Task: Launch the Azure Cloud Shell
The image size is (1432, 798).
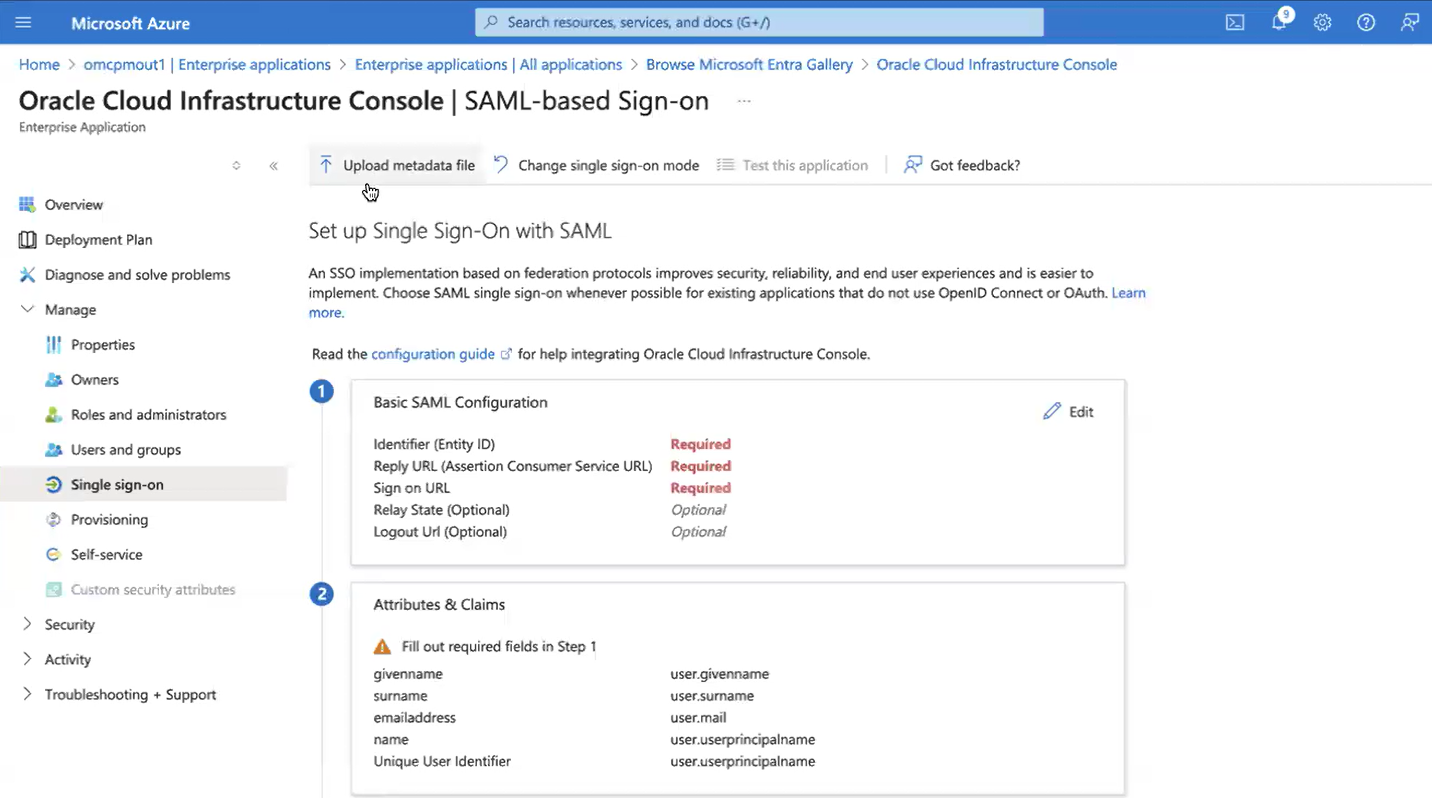Action: [x=1234, y=22]
